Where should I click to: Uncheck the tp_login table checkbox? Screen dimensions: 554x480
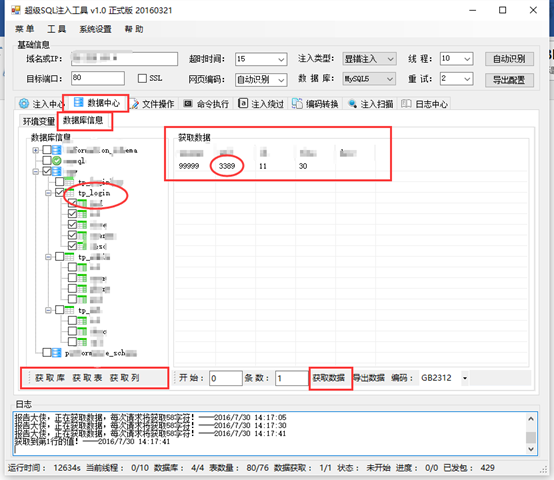[x=60, y=192]
